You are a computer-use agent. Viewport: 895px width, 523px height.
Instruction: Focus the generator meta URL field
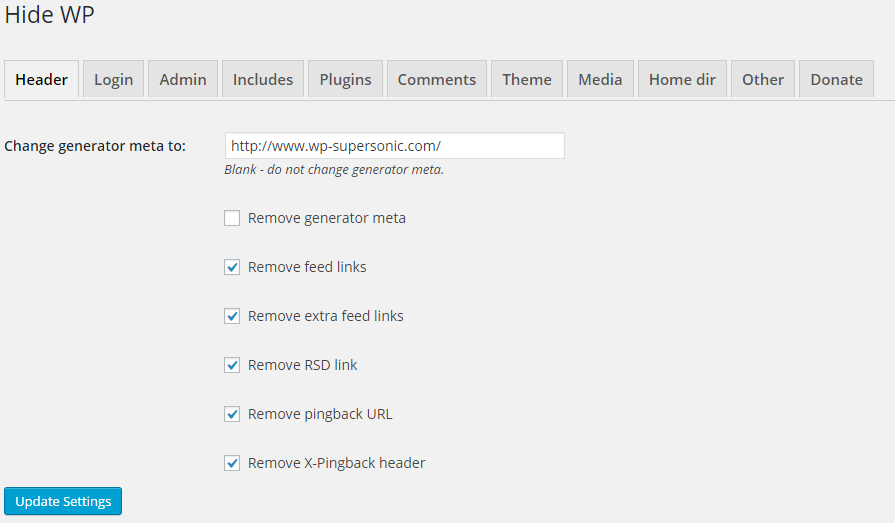[x=394, y=146]
